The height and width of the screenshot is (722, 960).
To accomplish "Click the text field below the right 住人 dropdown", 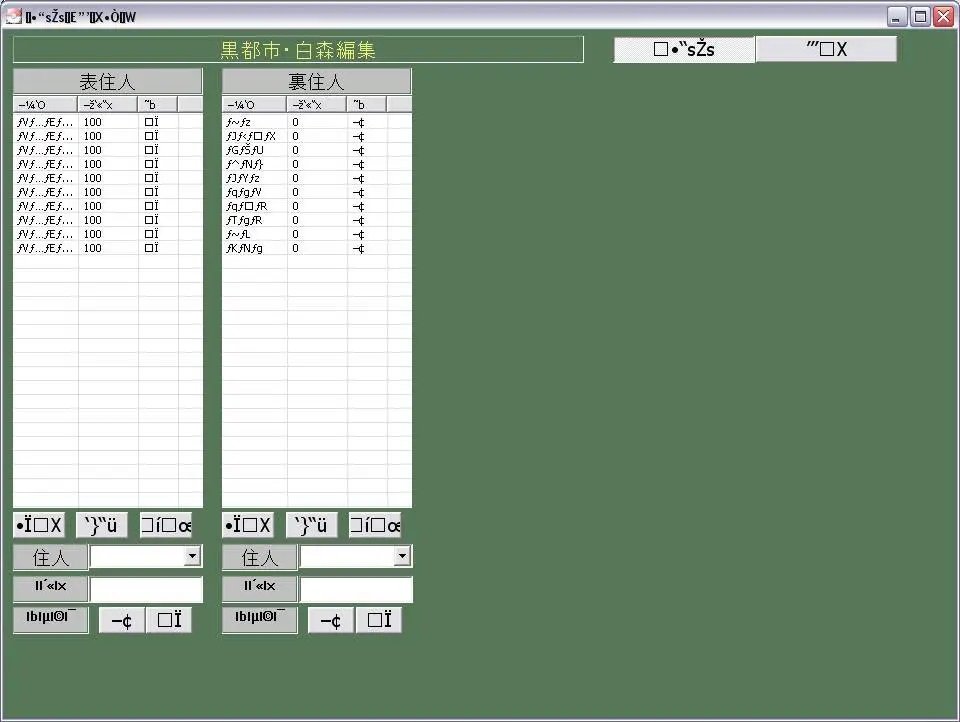I will coord(356,590).
